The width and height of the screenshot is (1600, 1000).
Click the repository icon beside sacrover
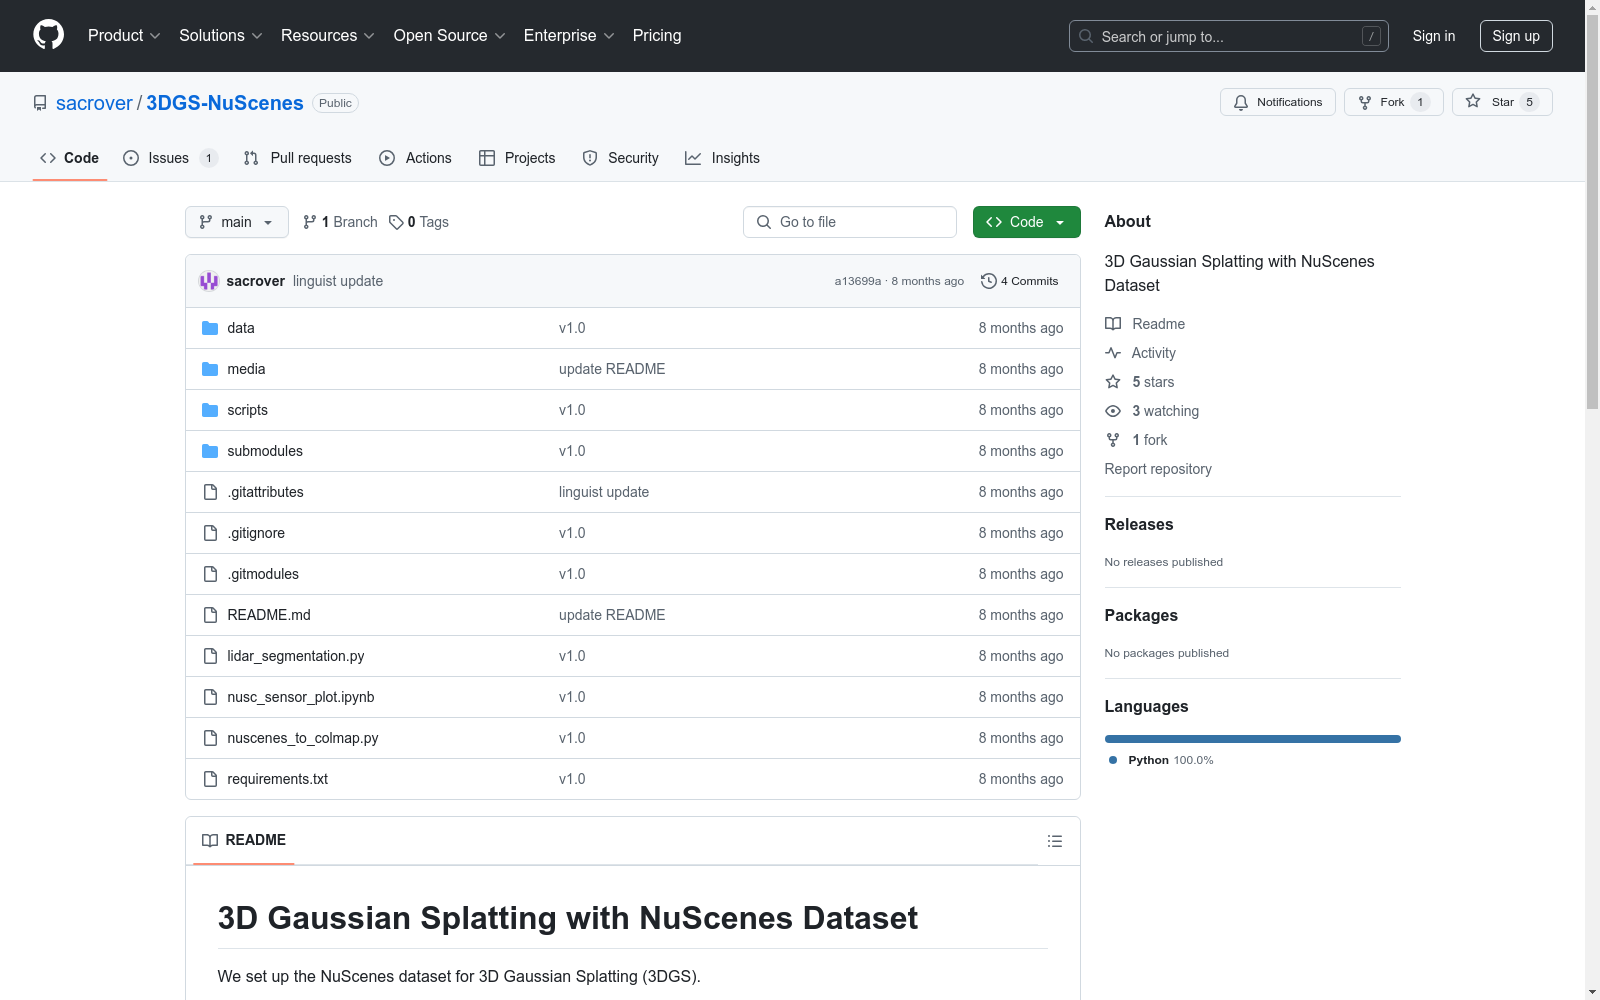tap(40, 103)
